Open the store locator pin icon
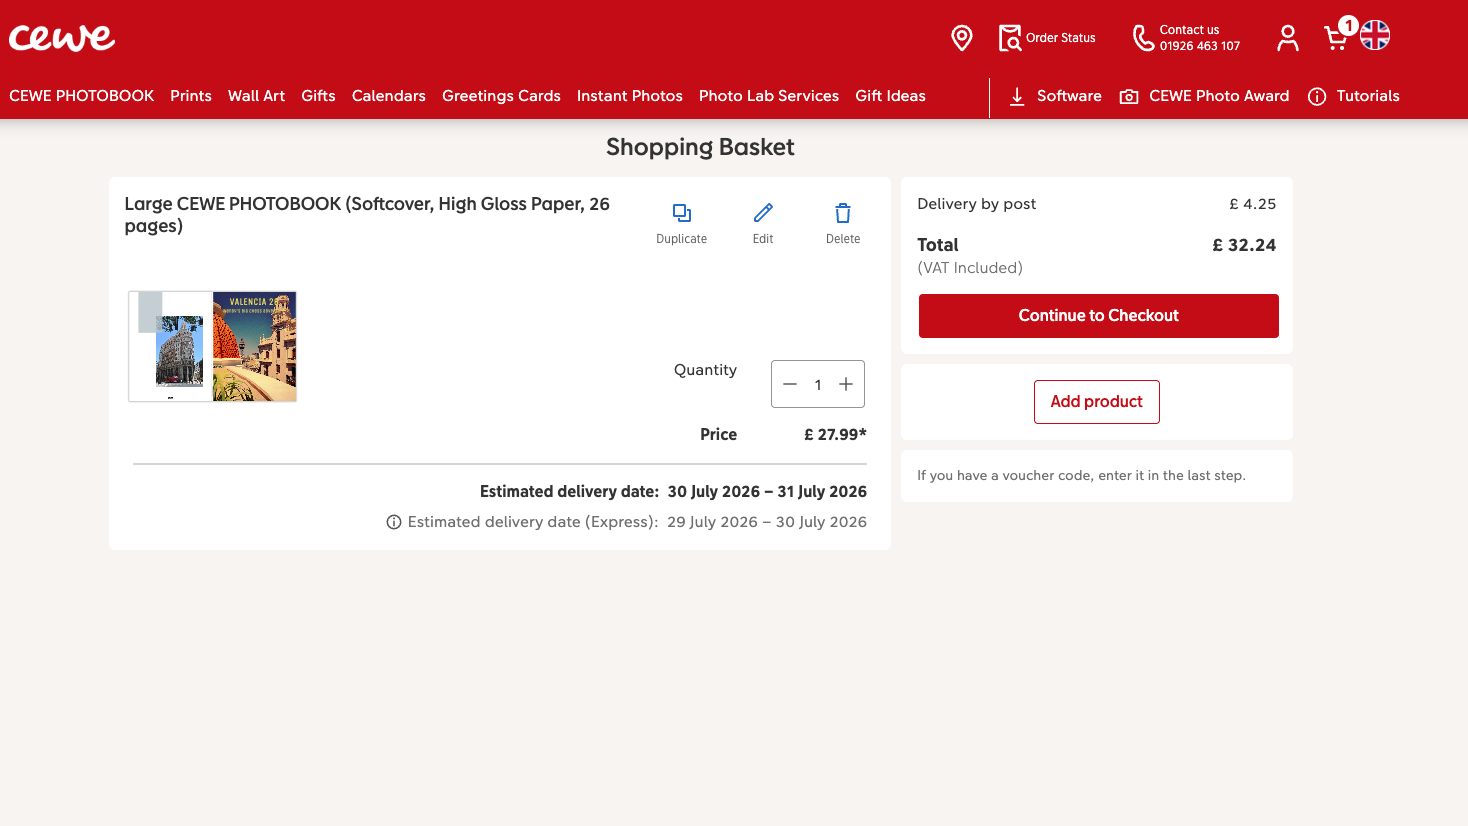Viewport: 1468px width, 826px height. pos(962,38)
